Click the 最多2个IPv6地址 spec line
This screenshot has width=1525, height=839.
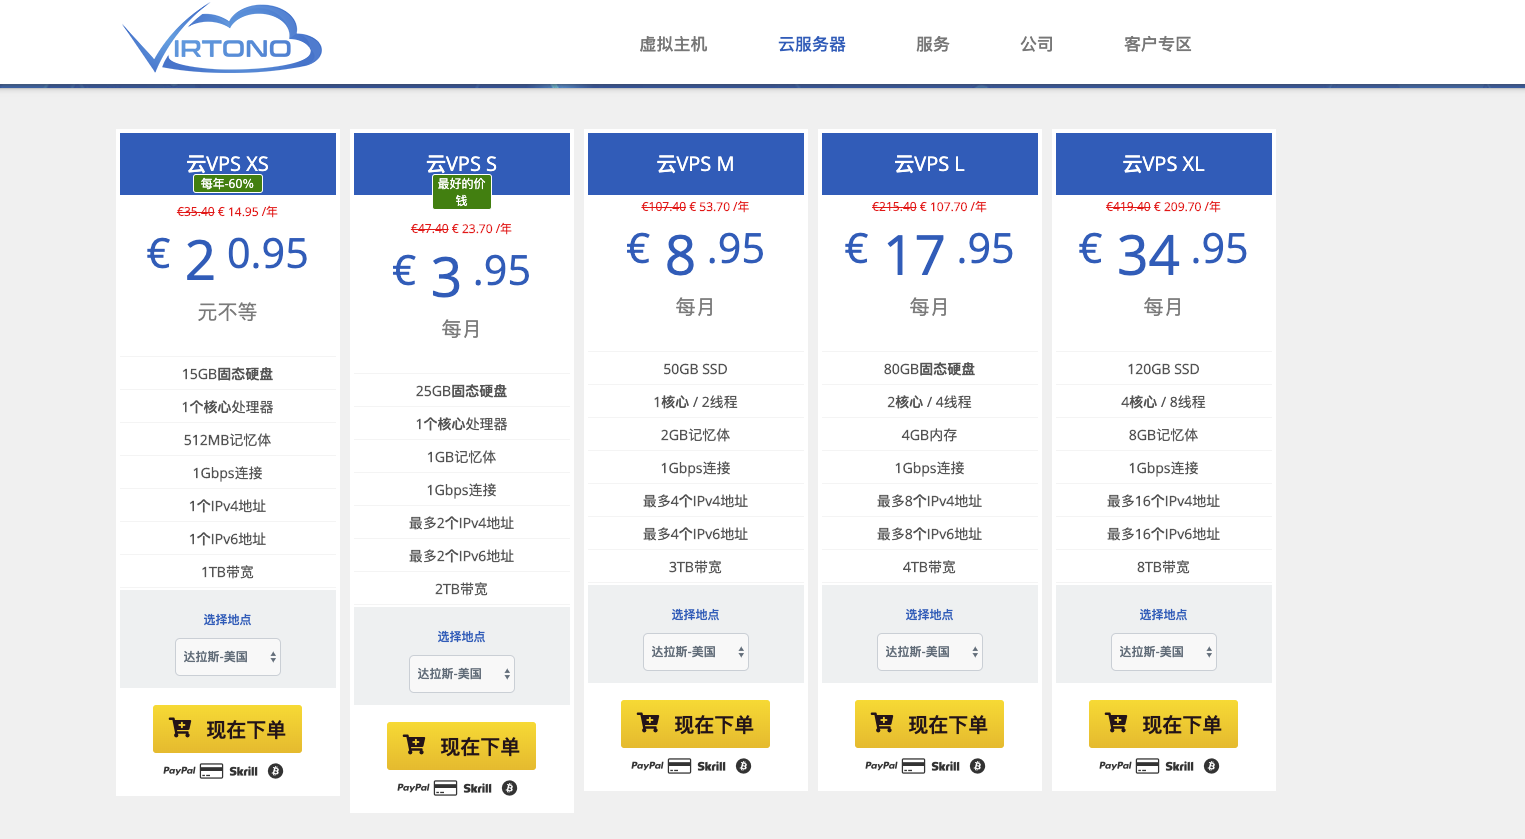(x=462, y=556)
